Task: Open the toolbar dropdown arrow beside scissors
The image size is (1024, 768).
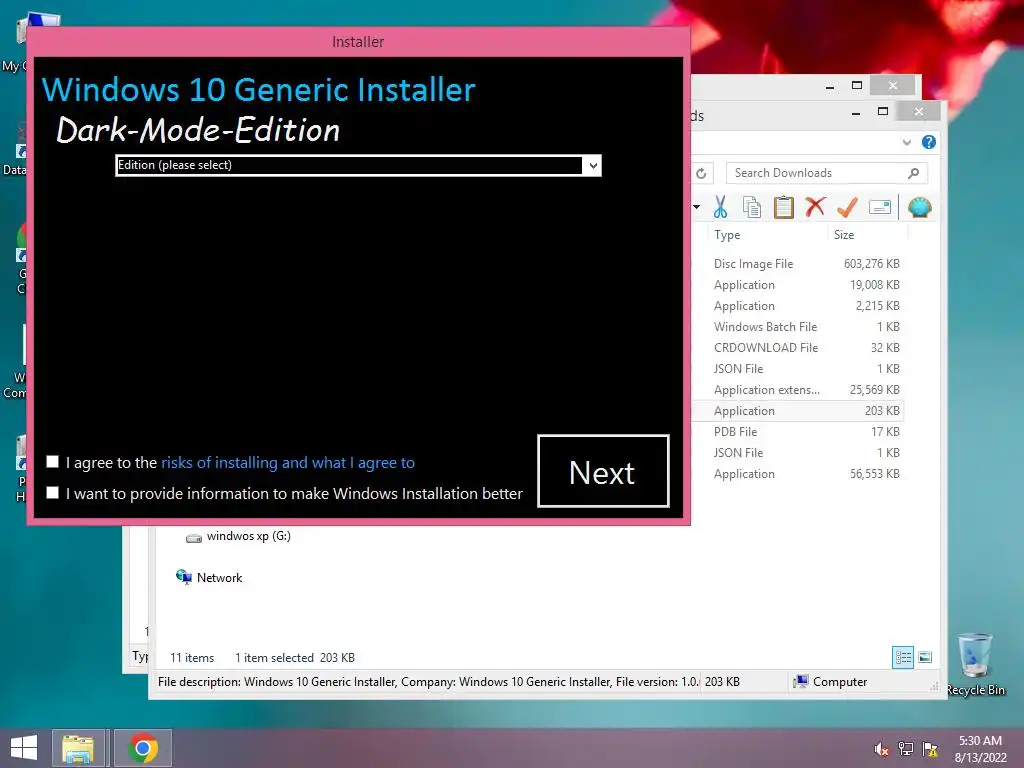Action: pos(697,208)
